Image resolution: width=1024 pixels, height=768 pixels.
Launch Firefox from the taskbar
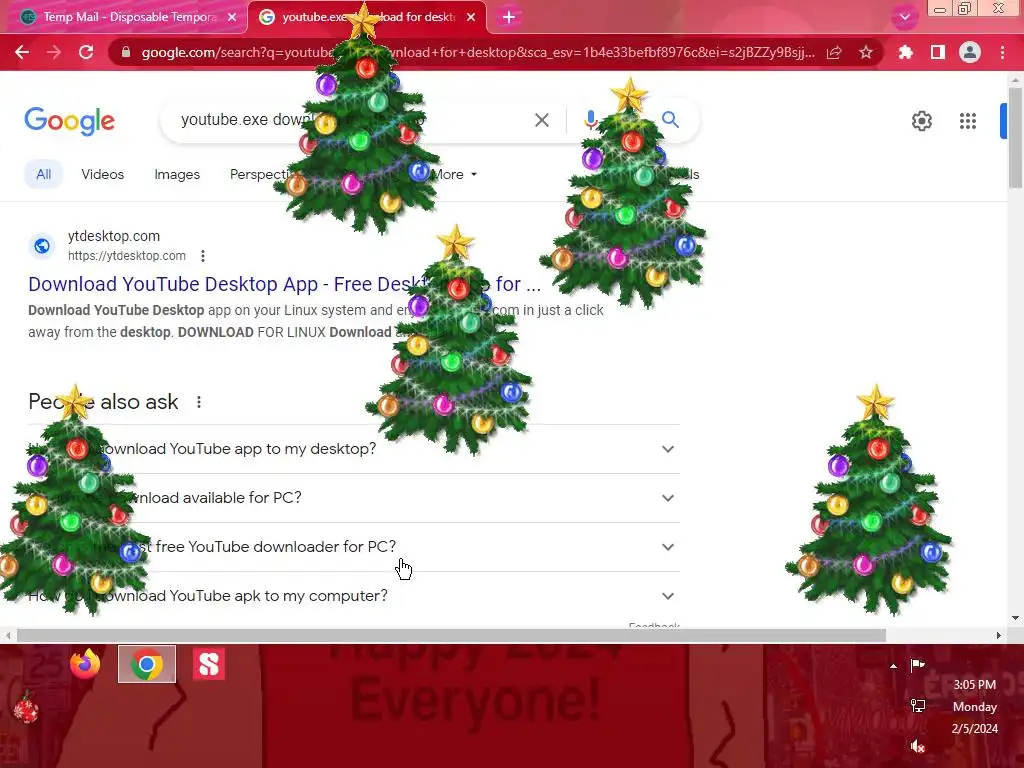pyautogui.click(x=86, y=664)
